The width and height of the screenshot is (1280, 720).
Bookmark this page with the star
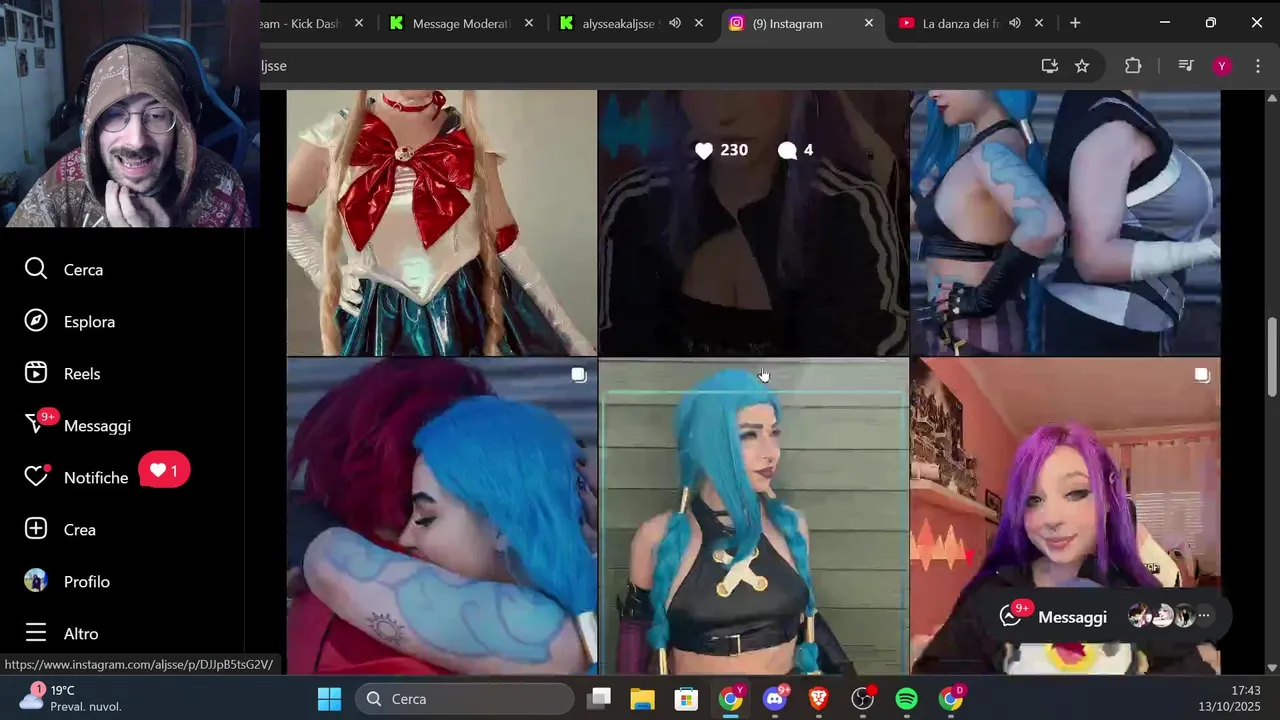point(1082,66)
